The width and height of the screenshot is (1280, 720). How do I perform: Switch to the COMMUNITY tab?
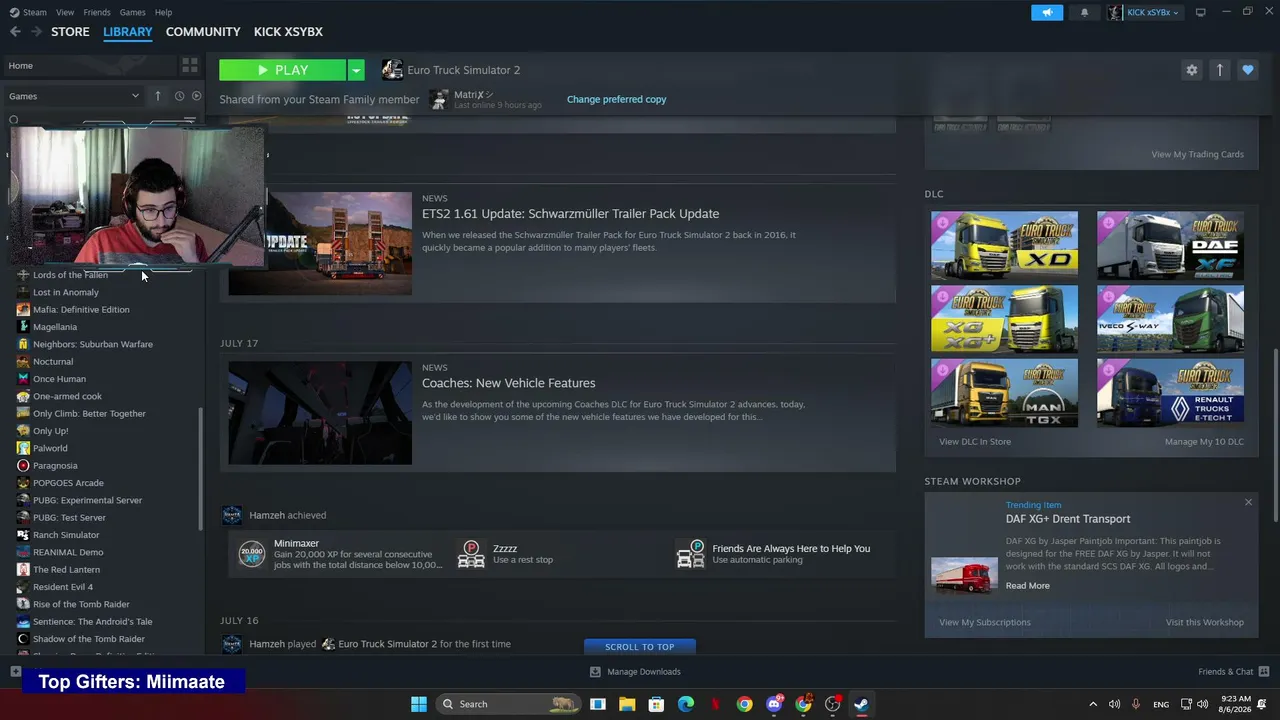click(203, 32)
